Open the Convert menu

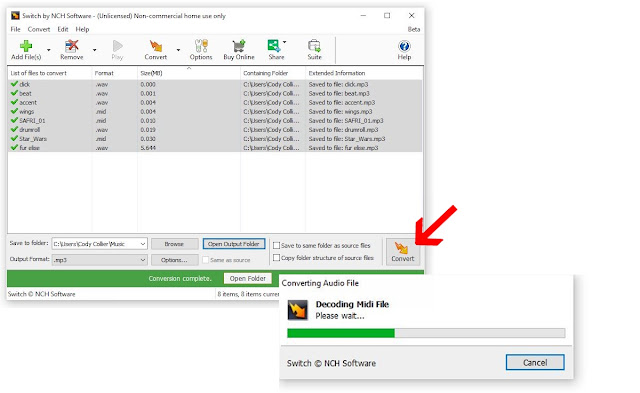tap(39, 29)
